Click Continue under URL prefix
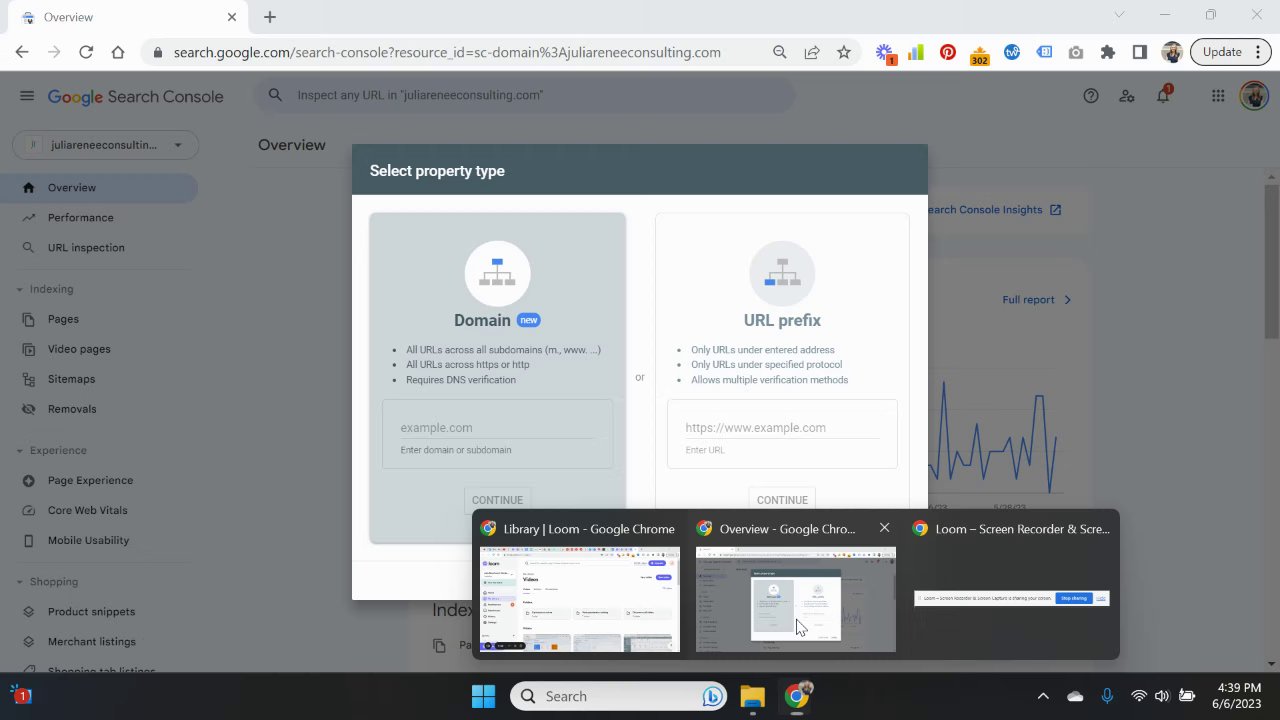1280x720 pixels. (782, 500)
